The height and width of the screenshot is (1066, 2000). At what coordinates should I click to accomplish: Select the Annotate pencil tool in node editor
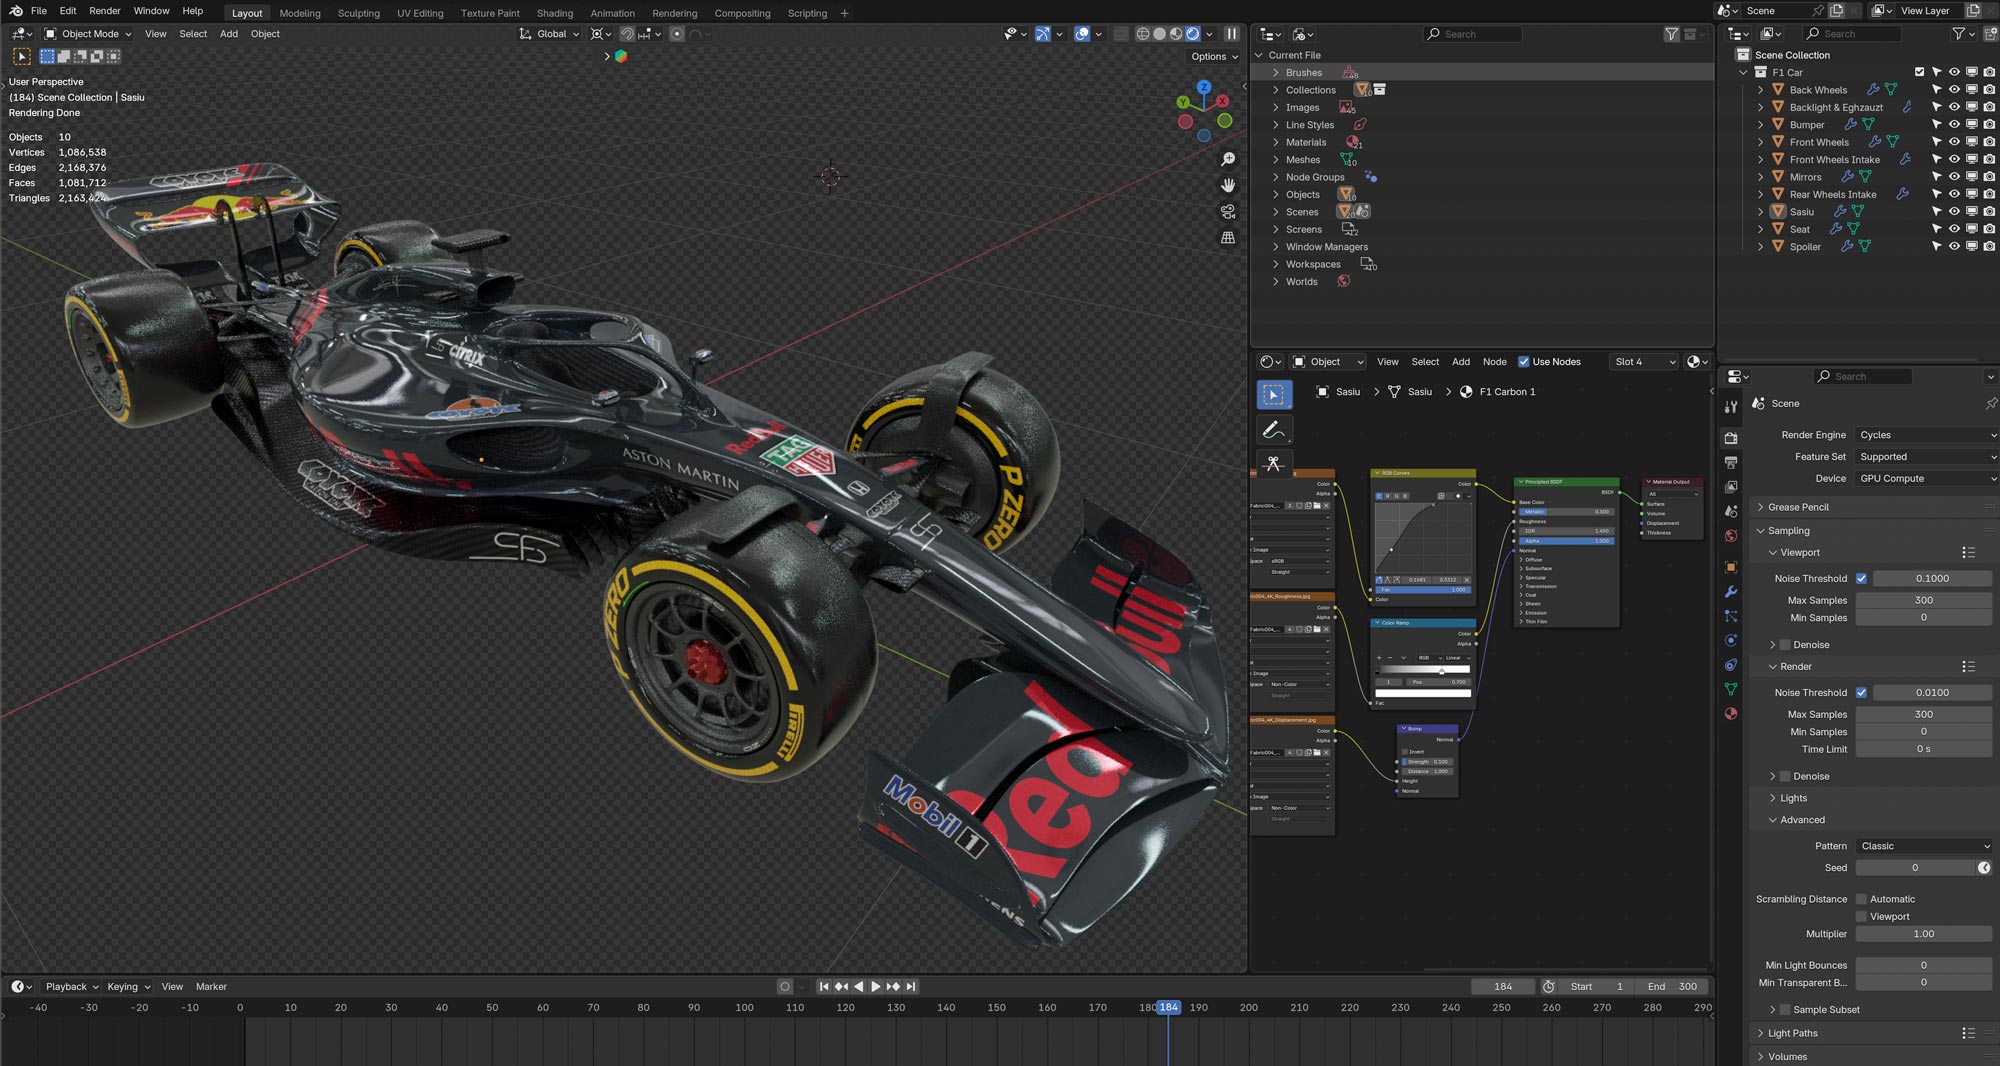tap(1273, 430)
